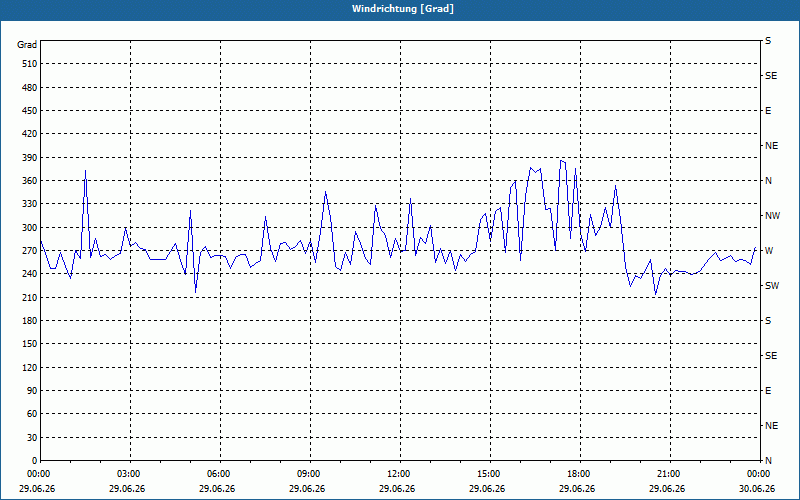This screenshot has width=800, height=500.
Task: Click the 420 tick label on left axis
Action: tap(29, 134)
